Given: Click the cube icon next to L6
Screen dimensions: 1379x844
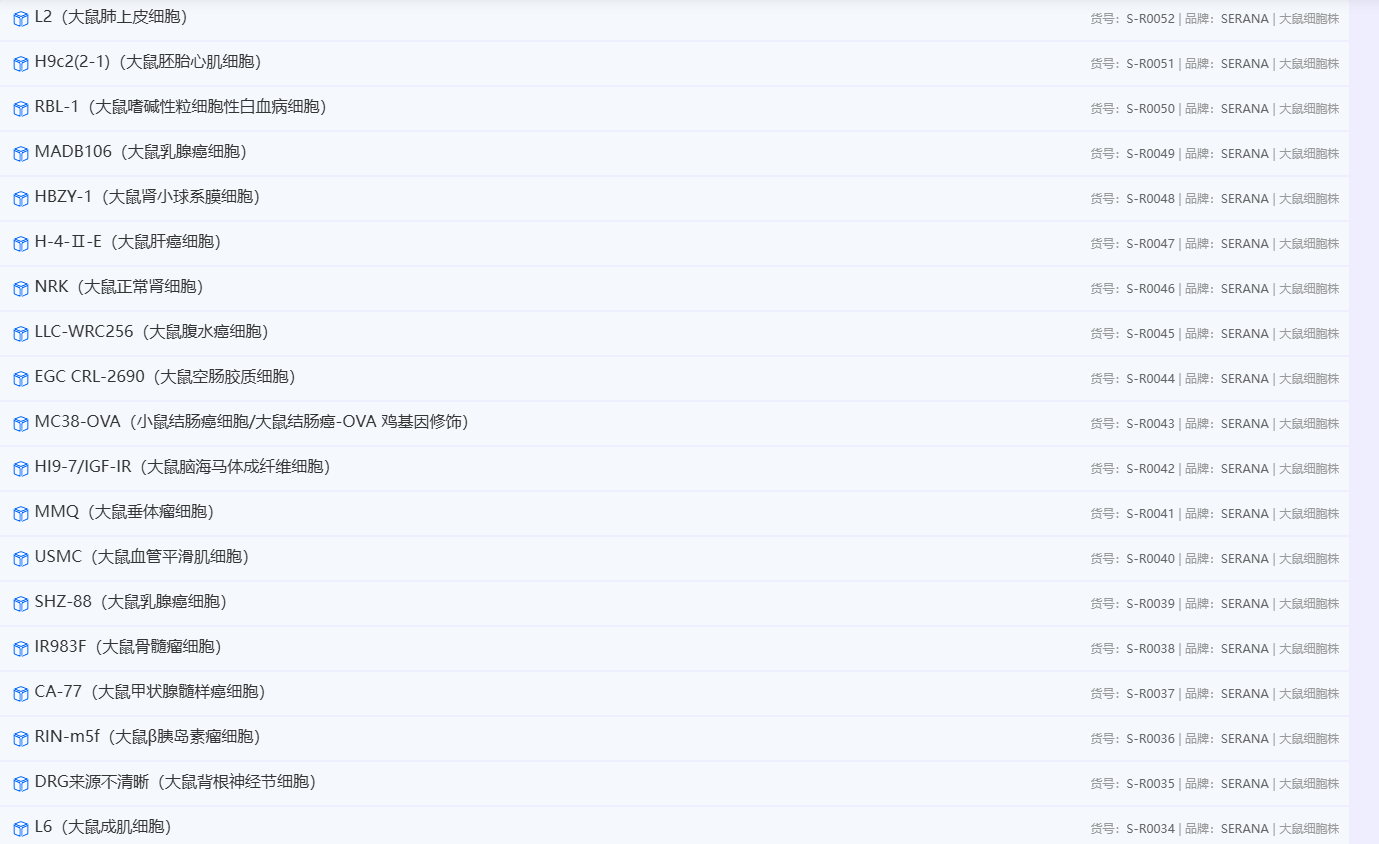Looking at the screenshot, I should pos(20,829).
